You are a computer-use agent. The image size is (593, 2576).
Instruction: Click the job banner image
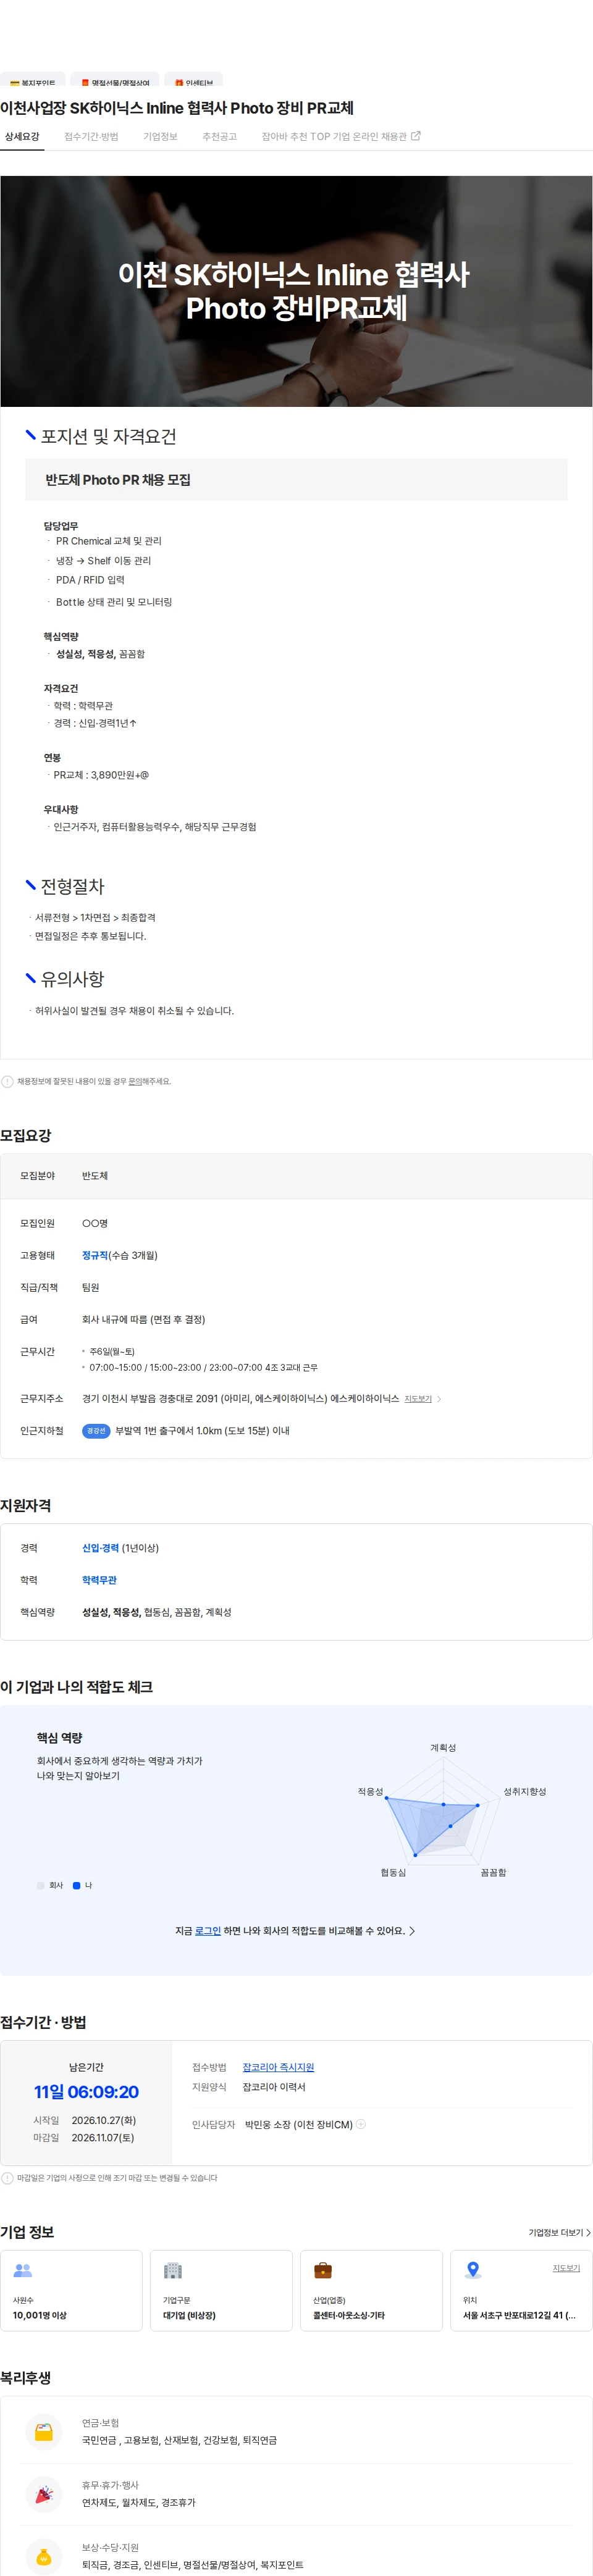296,291
